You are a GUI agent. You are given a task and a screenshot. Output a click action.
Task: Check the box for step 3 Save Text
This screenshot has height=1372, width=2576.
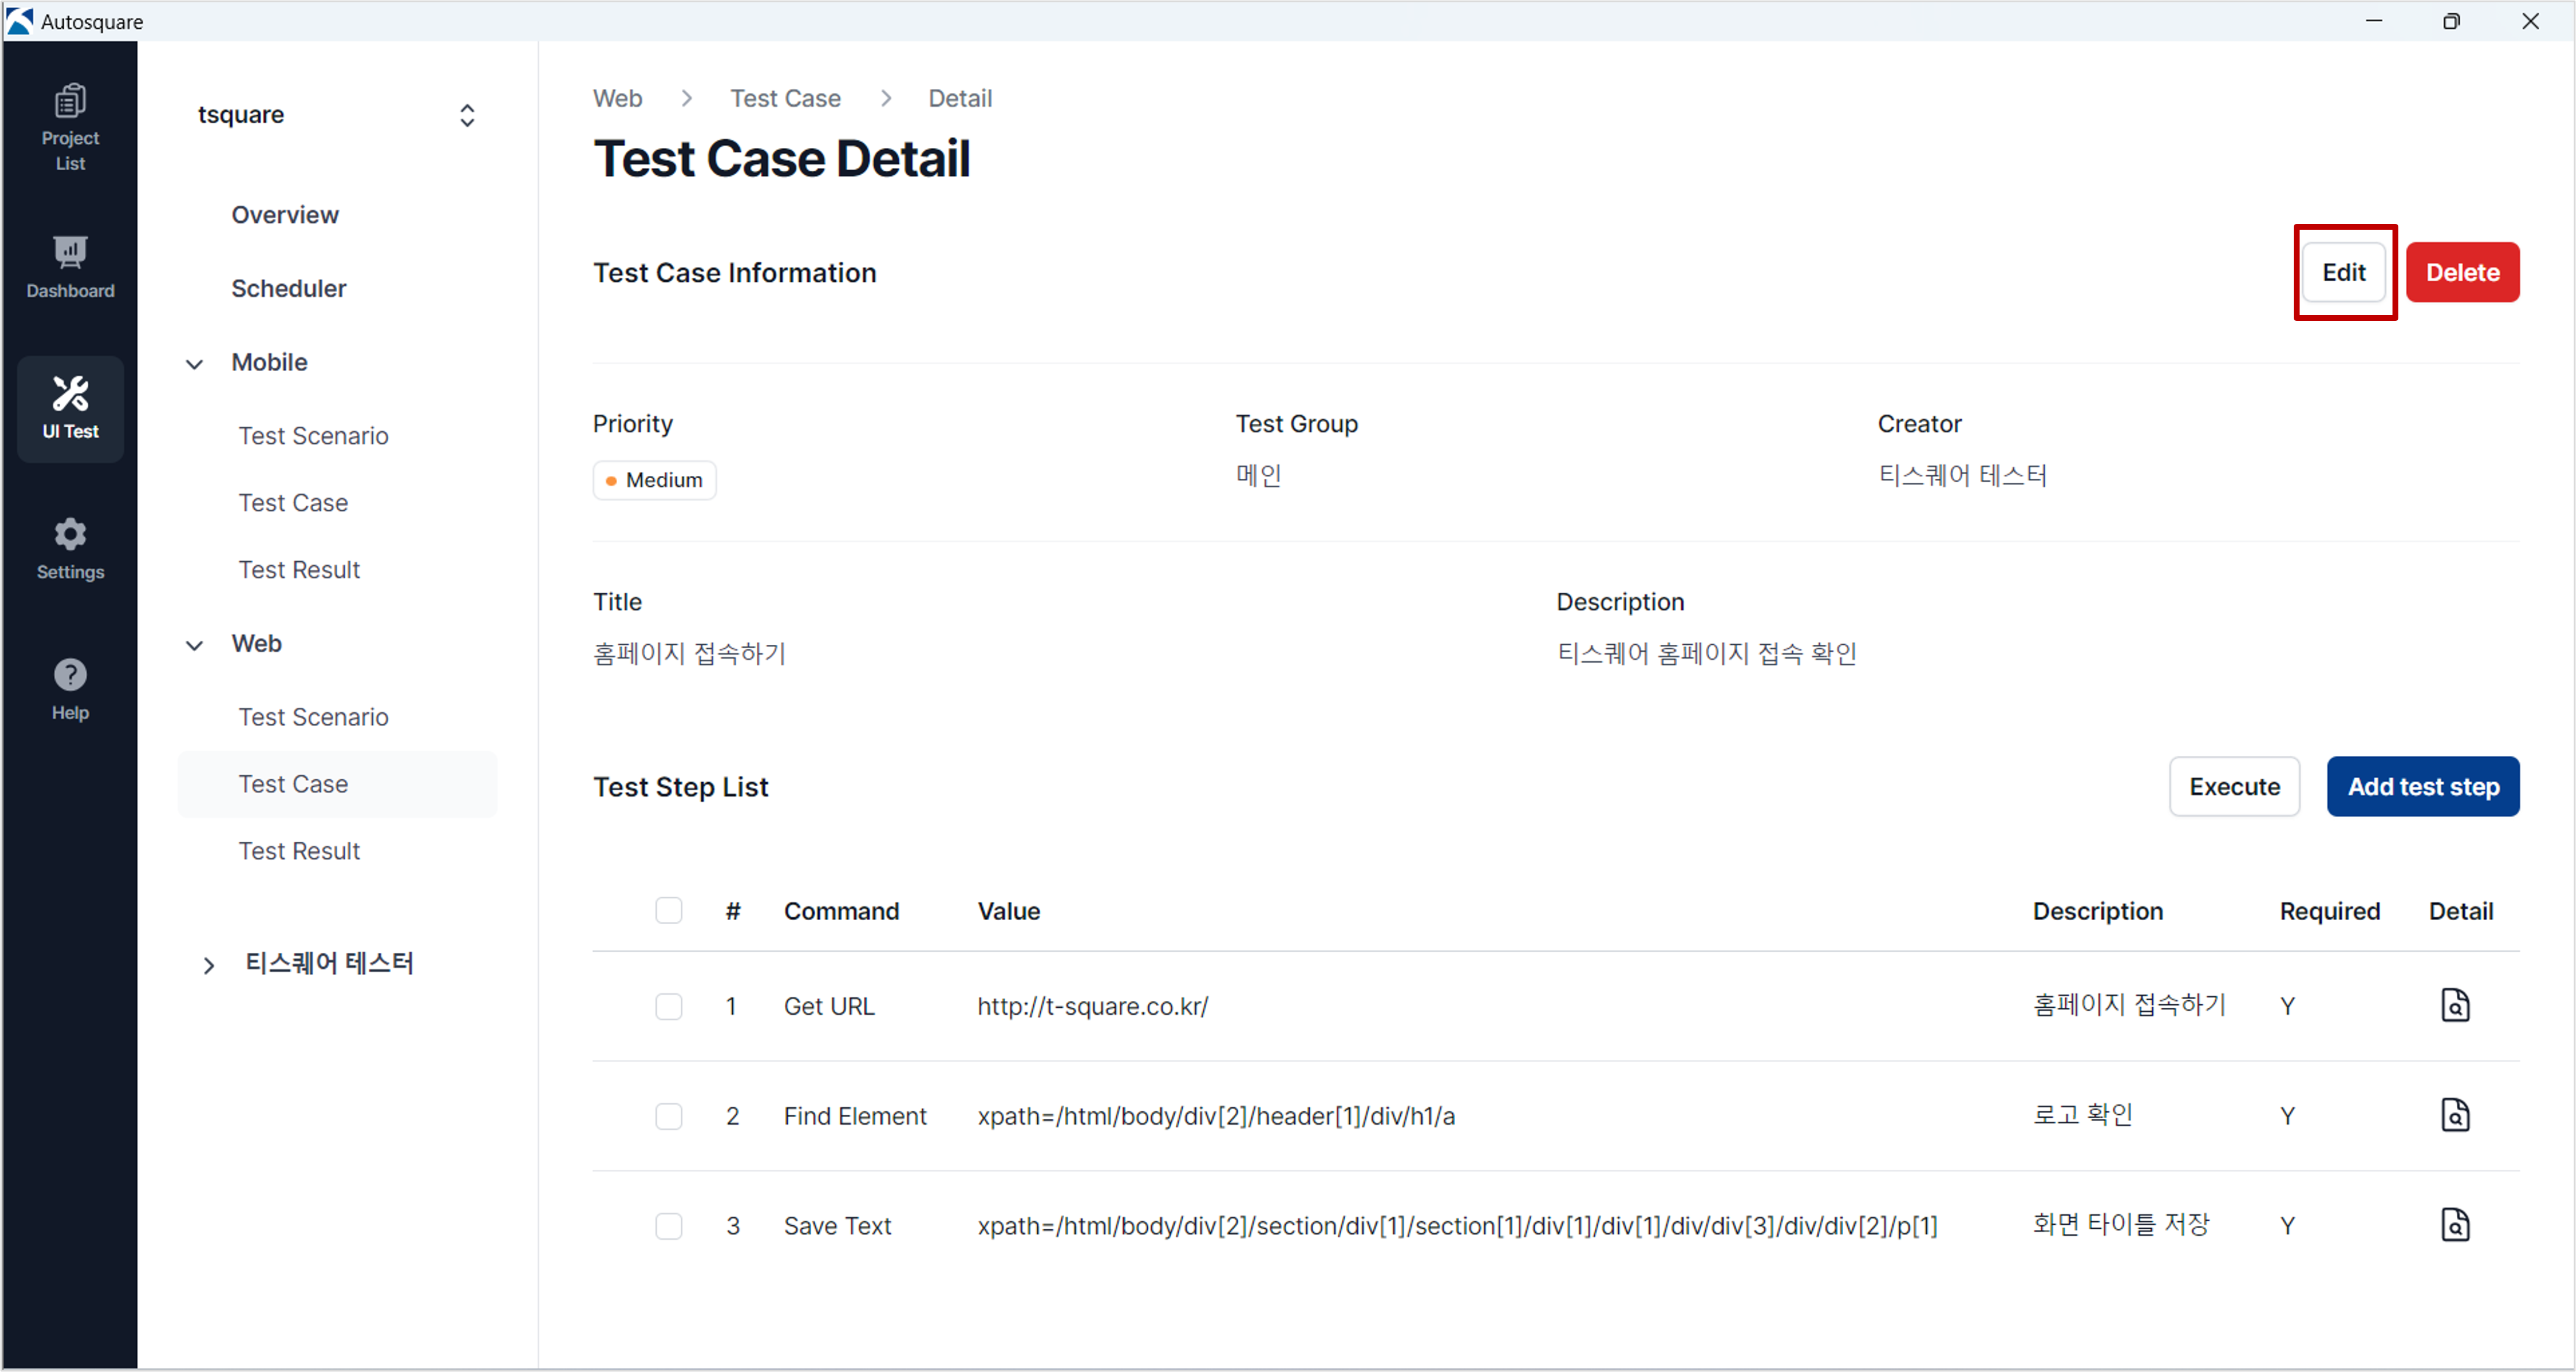tap(669, 1226)
